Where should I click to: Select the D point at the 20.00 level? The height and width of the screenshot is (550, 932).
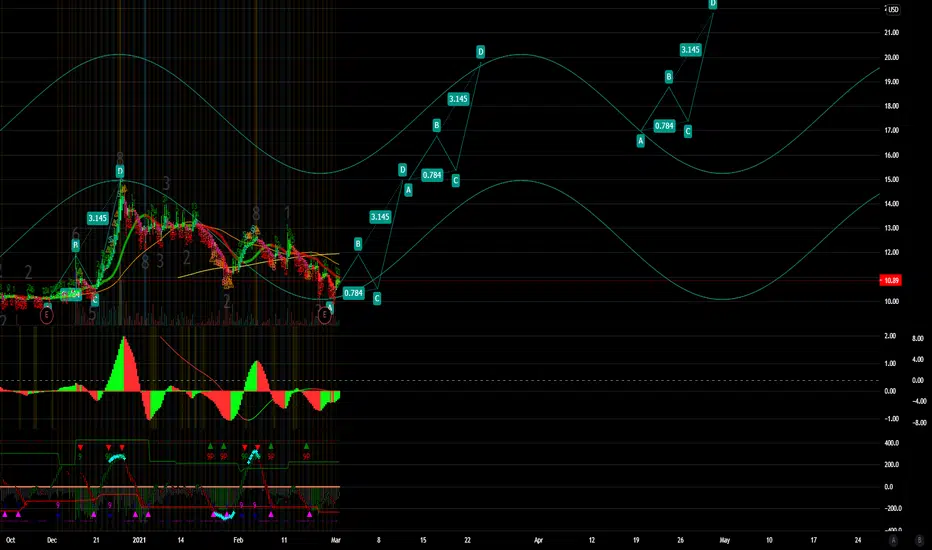[480, 52]
